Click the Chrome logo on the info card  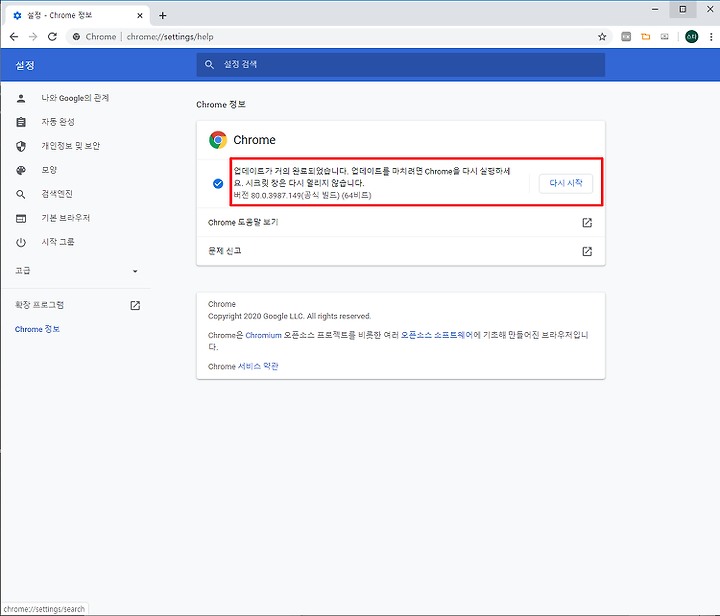pyautogui.click(x=218, y=140)
